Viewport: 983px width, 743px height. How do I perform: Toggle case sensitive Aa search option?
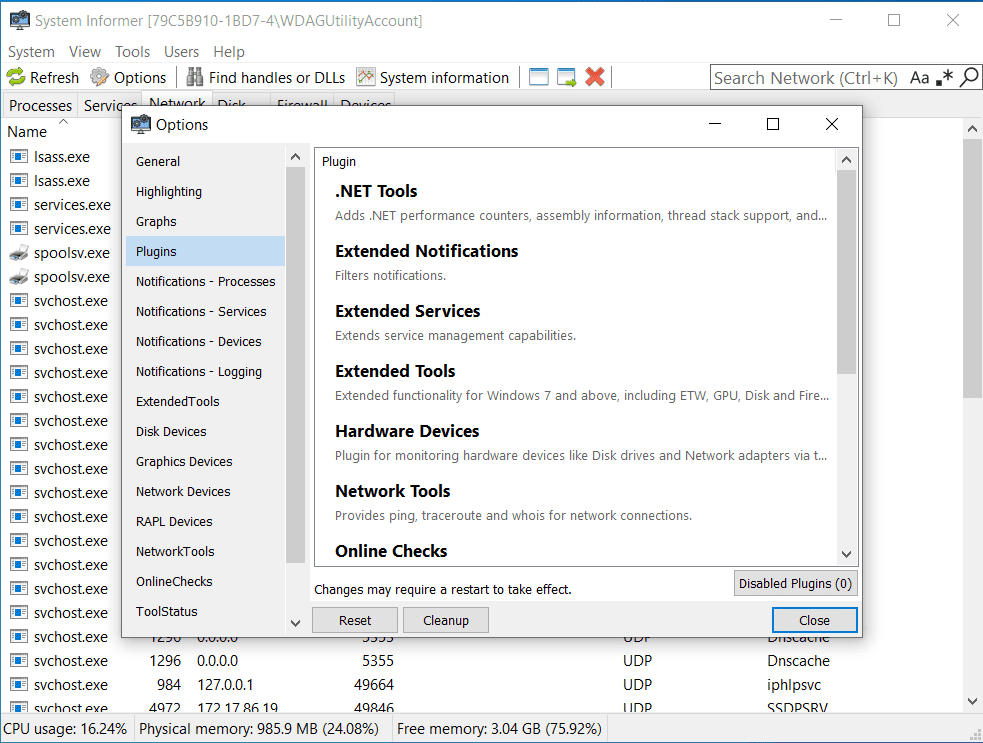(x=919, y=78)
